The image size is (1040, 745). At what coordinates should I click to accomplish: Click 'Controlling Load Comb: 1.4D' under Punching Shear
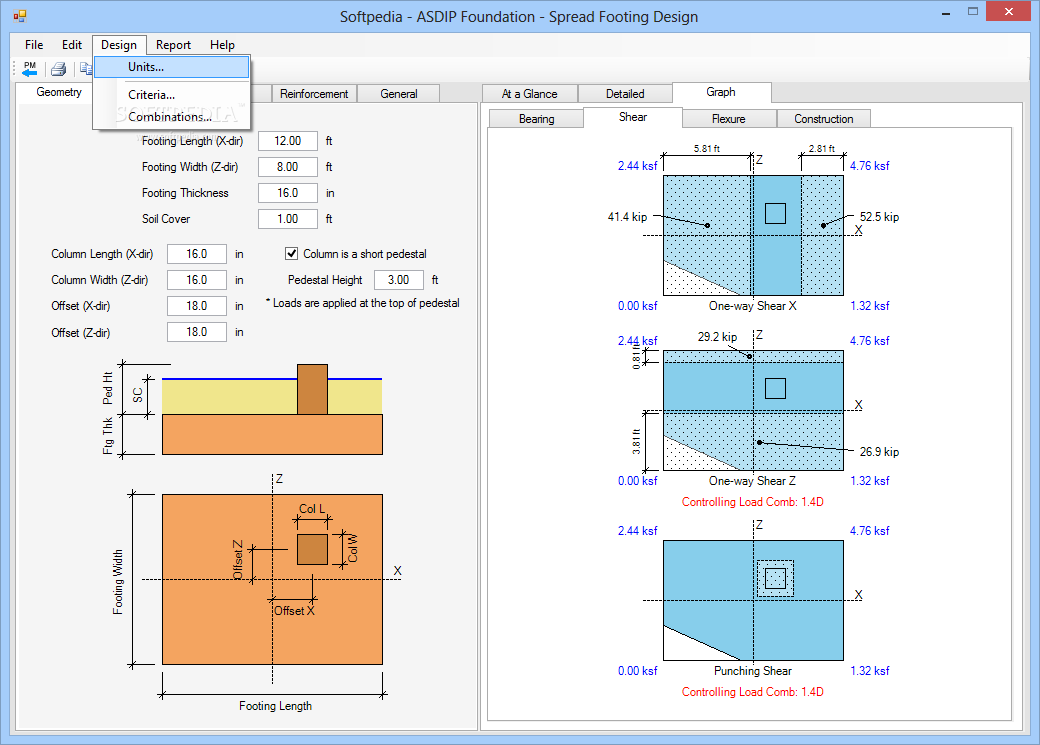coord(753,692)
